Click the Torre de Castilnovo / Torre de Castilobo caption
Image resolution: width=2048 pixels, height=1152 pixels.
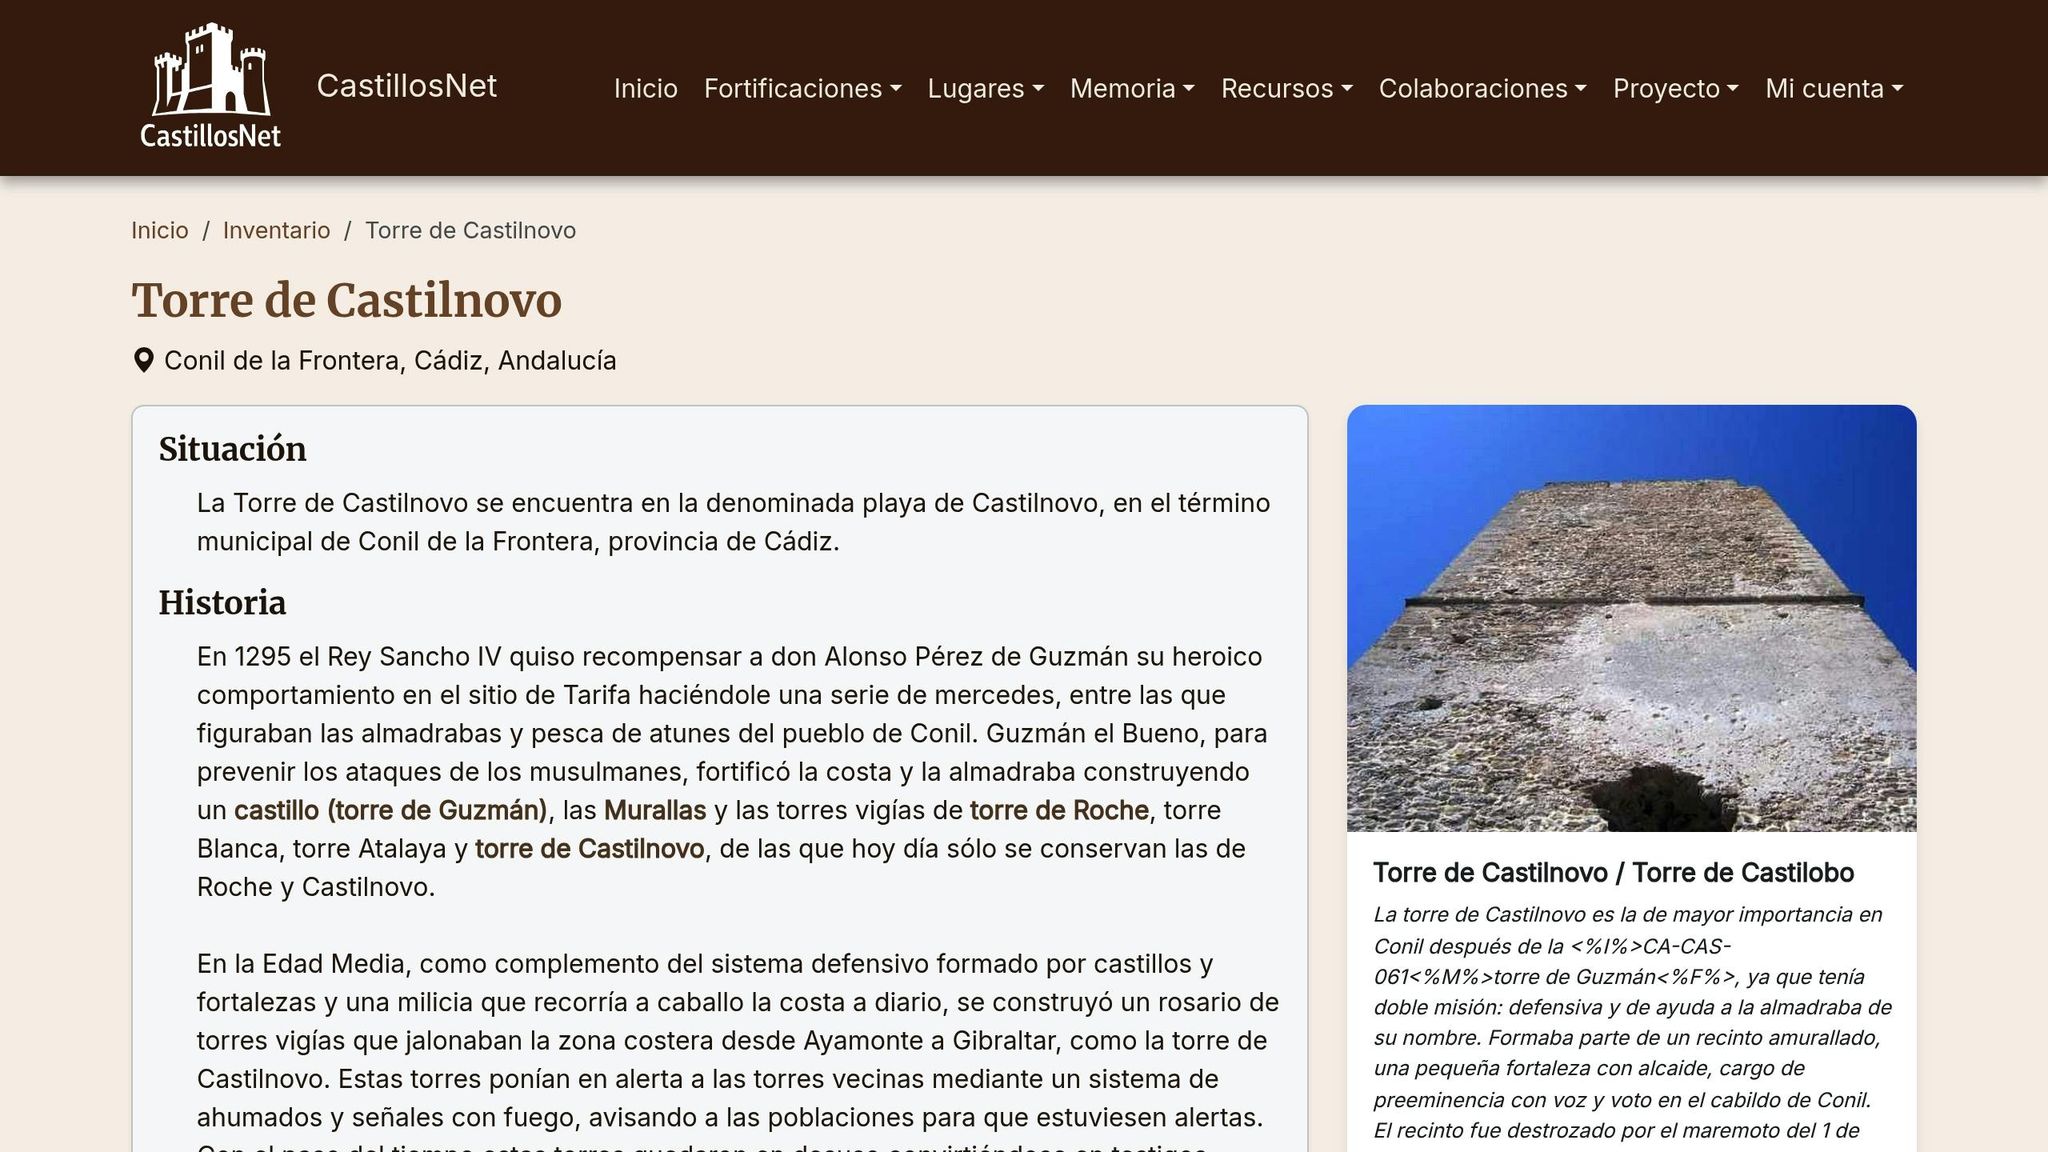[1614, 872]
